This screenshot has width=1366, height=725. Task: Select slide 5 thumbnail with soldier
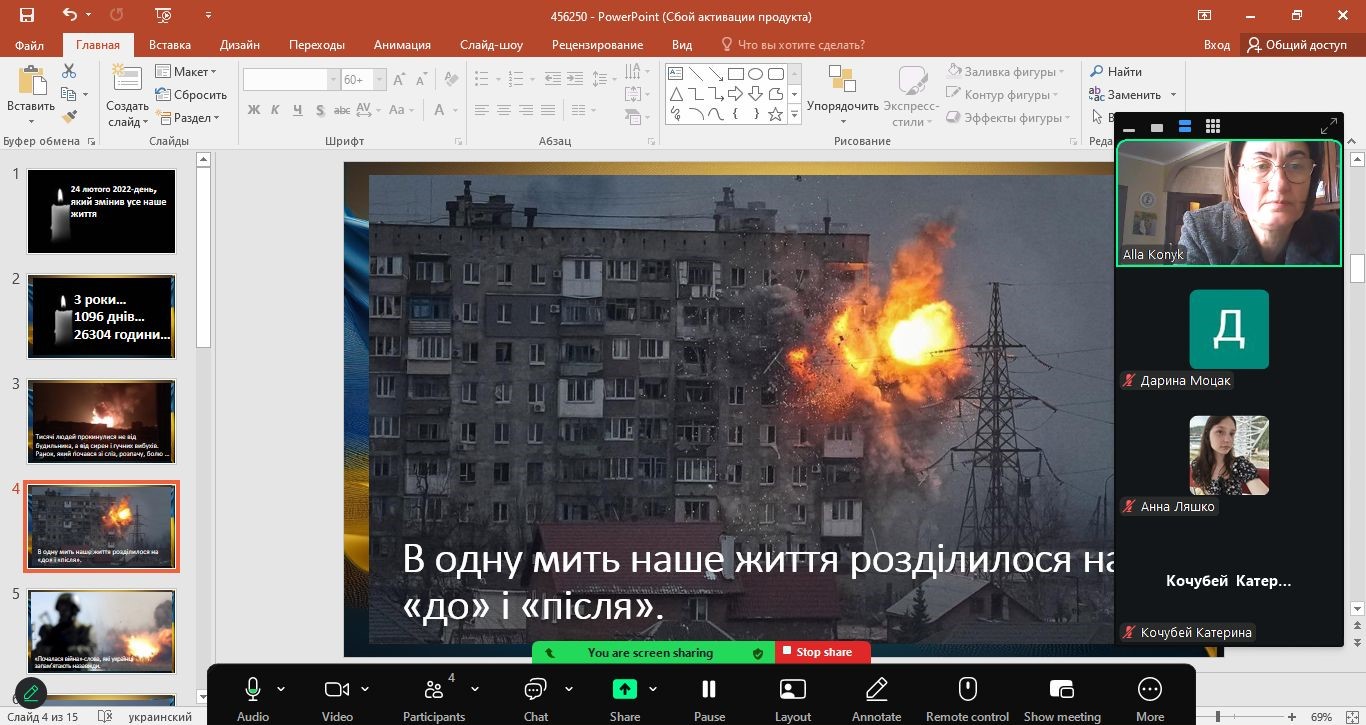(101, 632)
